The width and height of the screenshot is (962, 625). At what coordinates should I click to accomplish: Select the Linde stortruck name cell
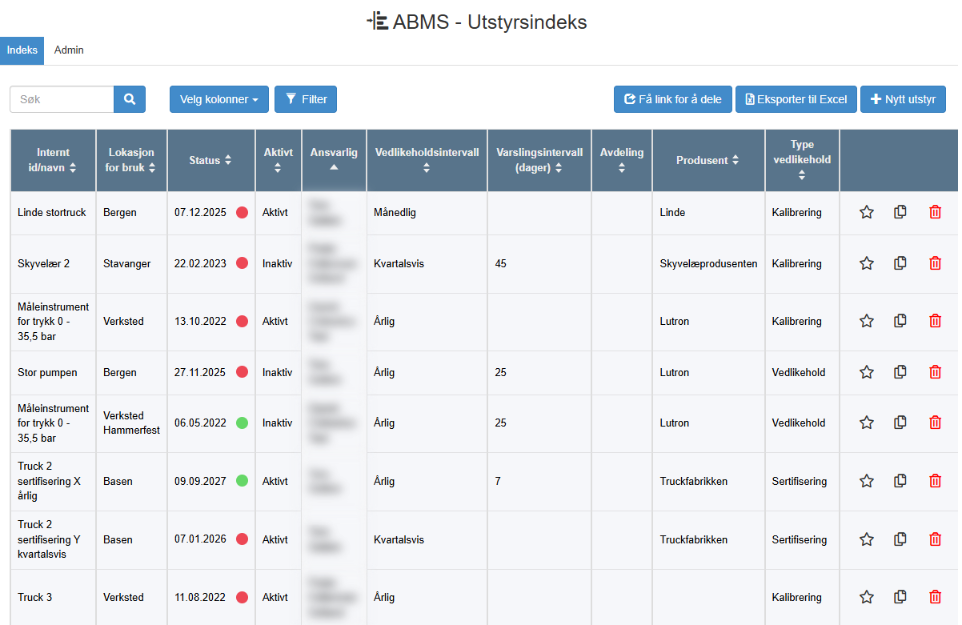click(52, 212)
